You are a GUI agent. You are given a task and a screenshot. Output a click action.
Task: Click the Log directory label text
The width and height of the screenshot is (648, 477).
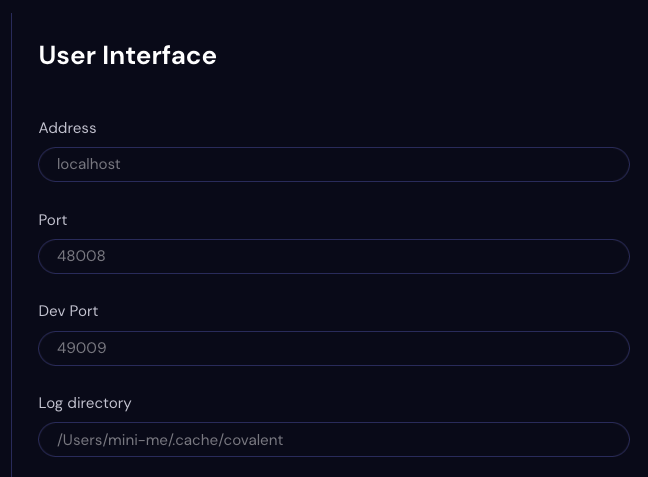coord(85,403)
